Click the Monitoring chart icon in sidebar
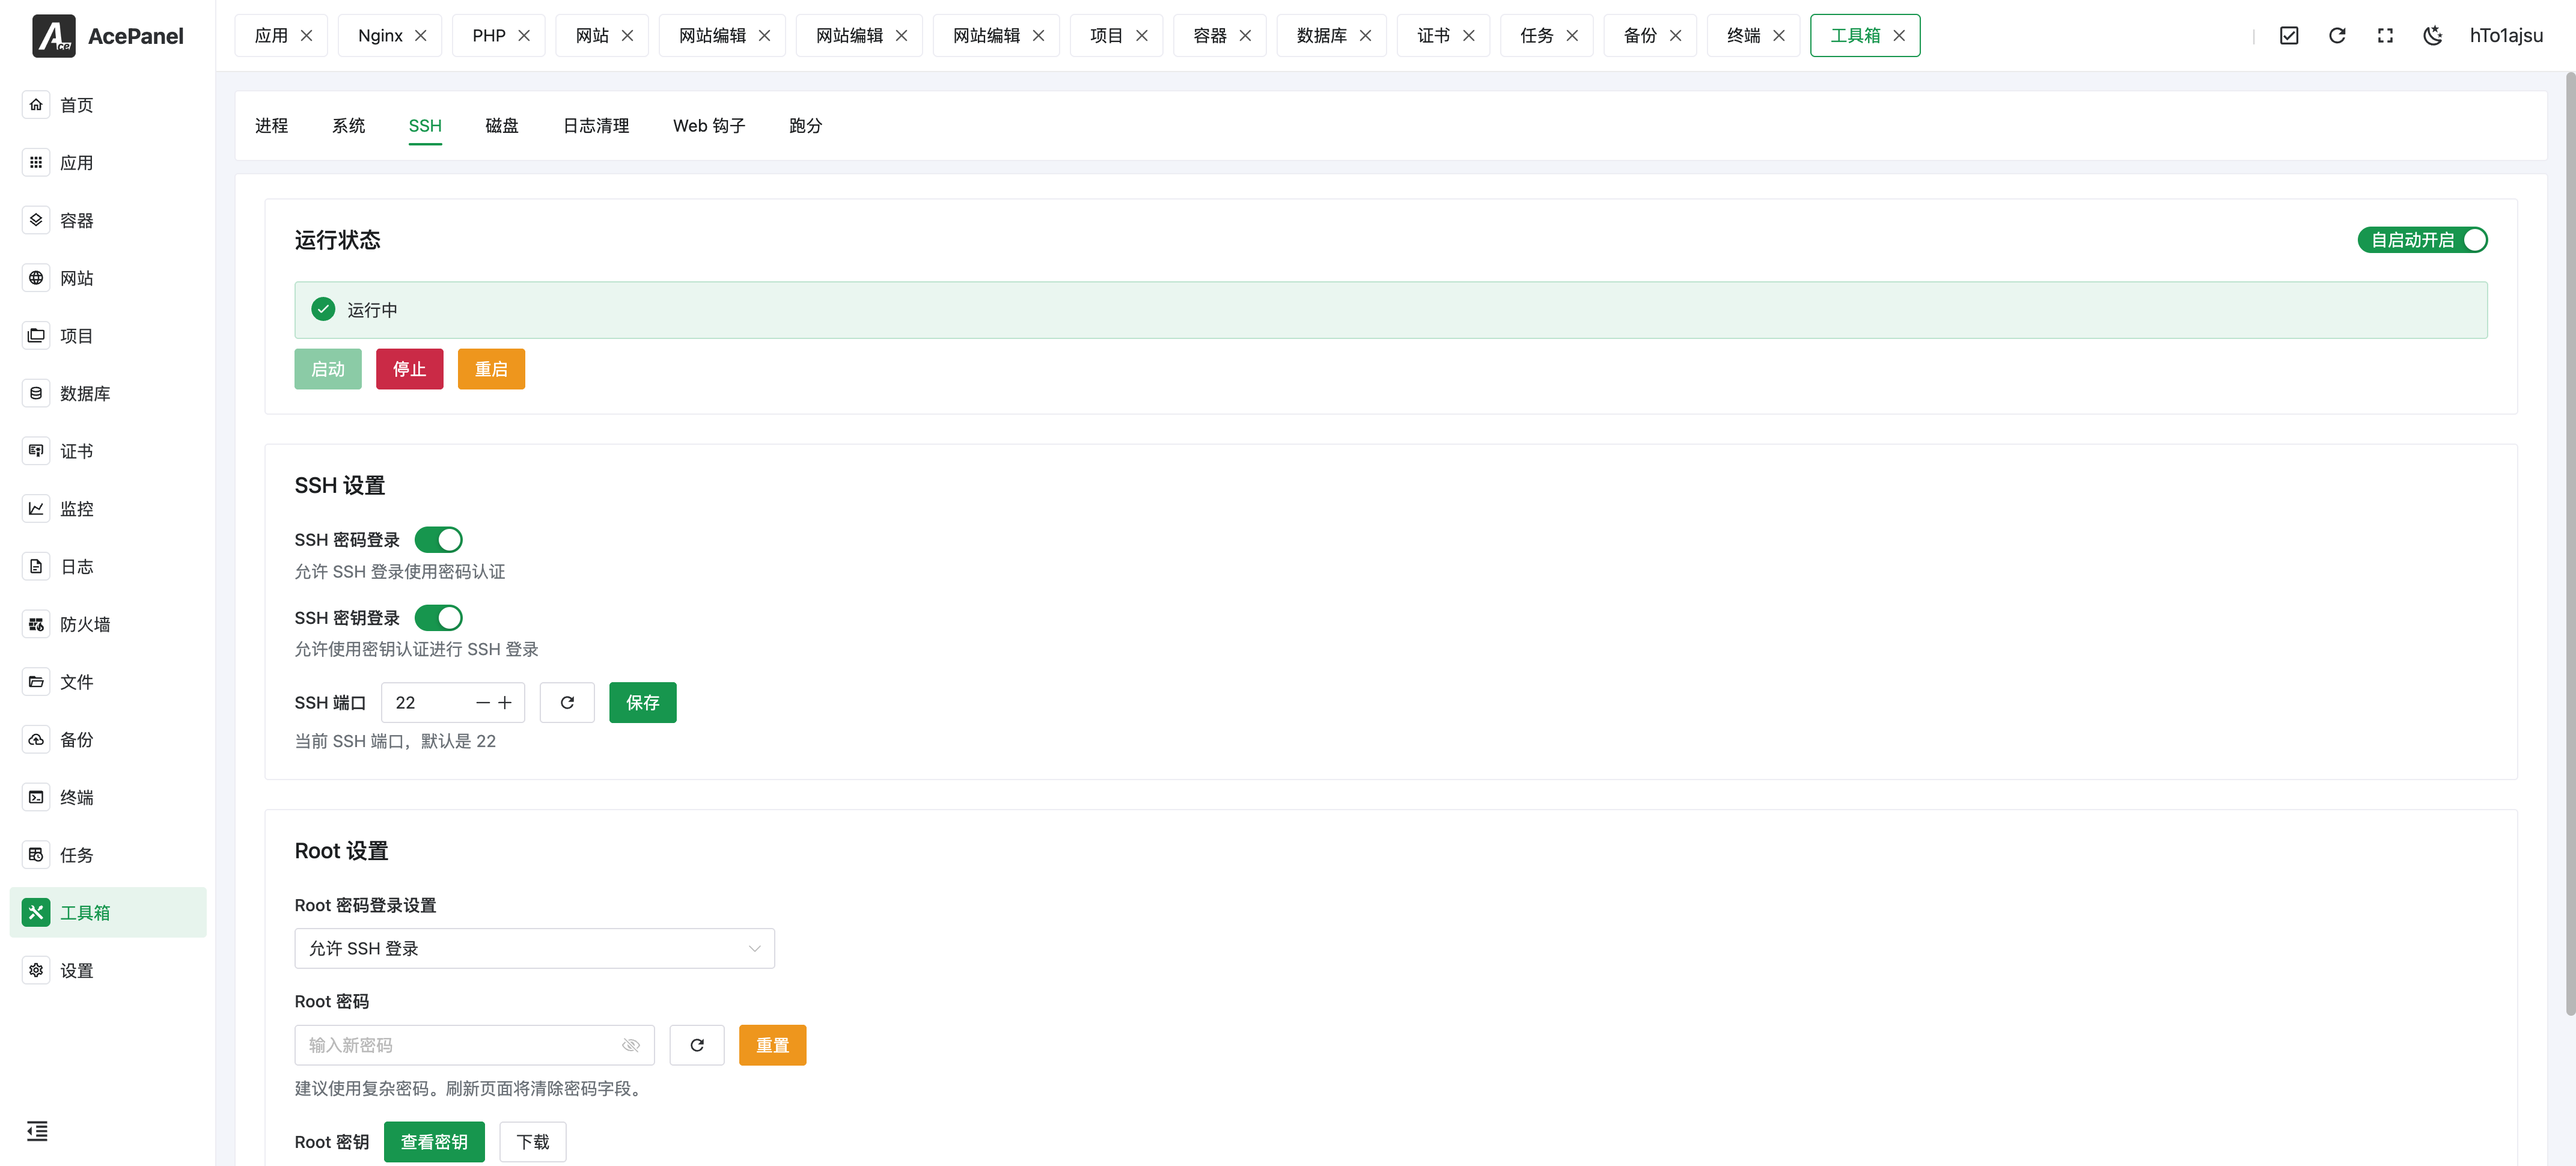The image size is (2576, 1166). [x=36, y=508]
